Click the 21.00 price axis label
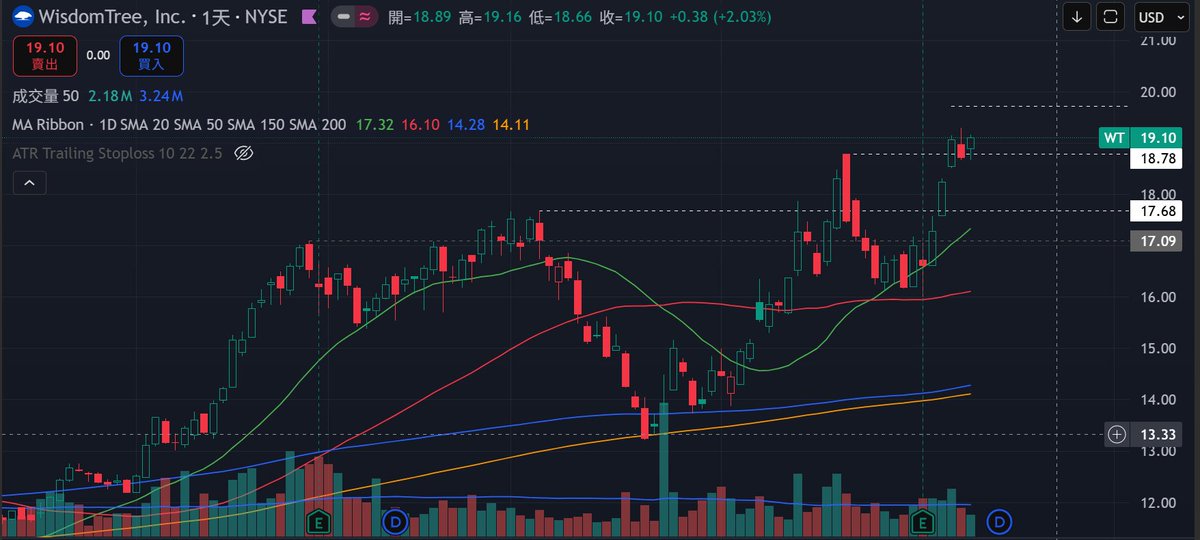 [1157, 41]
